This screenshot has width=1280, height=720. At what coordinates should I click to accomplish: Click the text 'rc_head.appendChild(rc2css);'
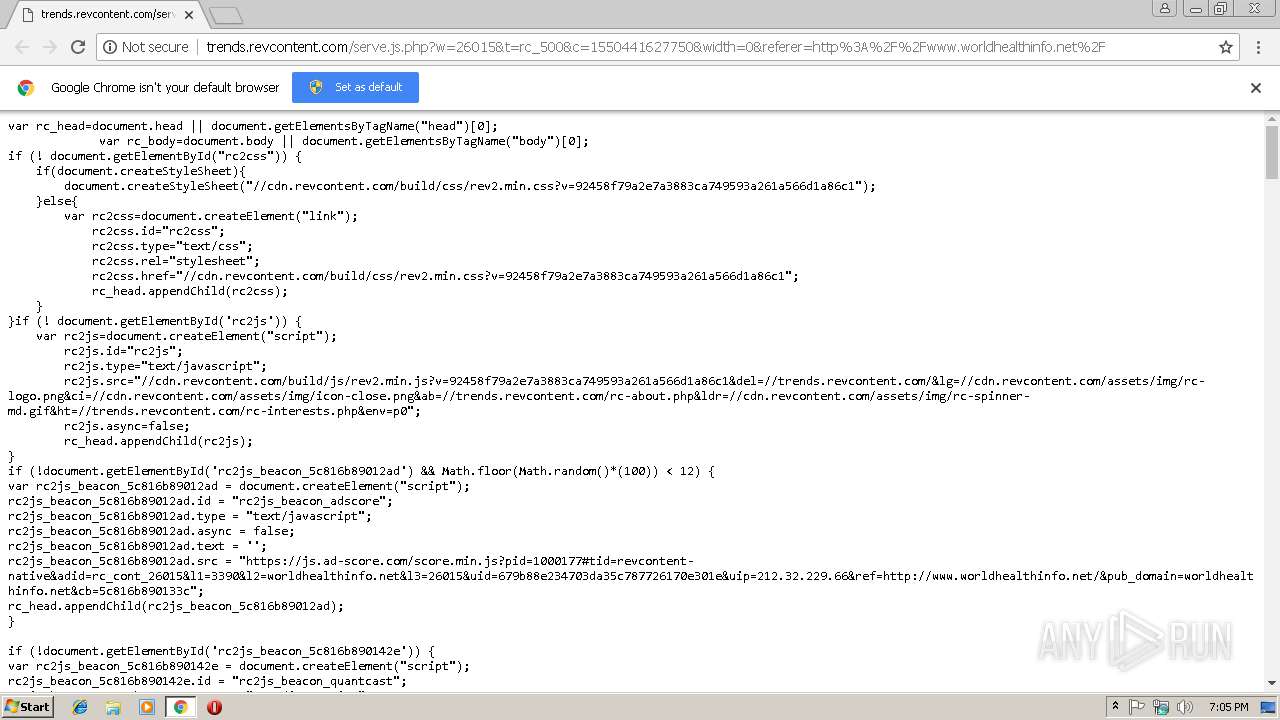click(190, 291)
